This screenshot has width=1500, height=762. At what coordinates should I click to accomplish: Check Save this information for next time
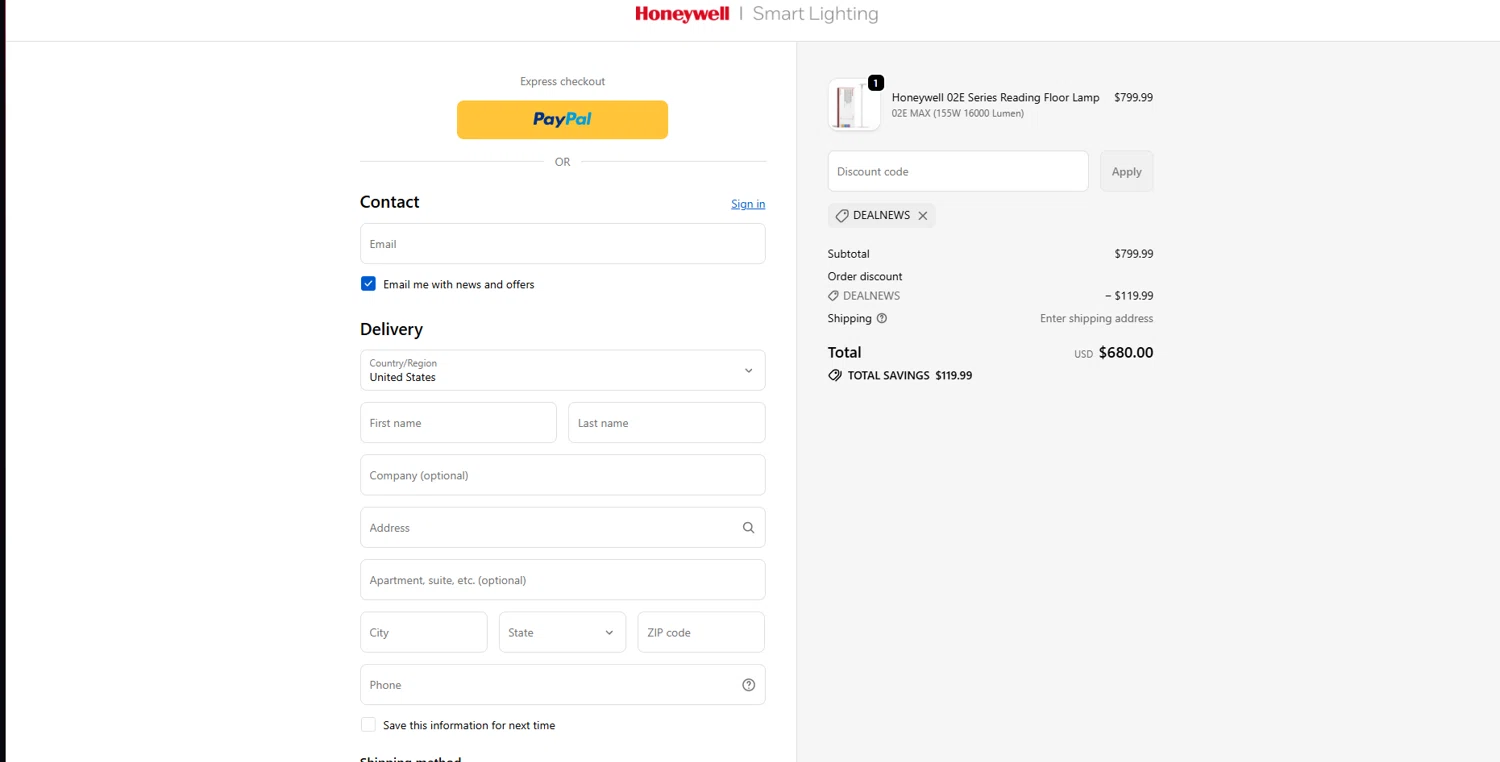tap(368, 725)
